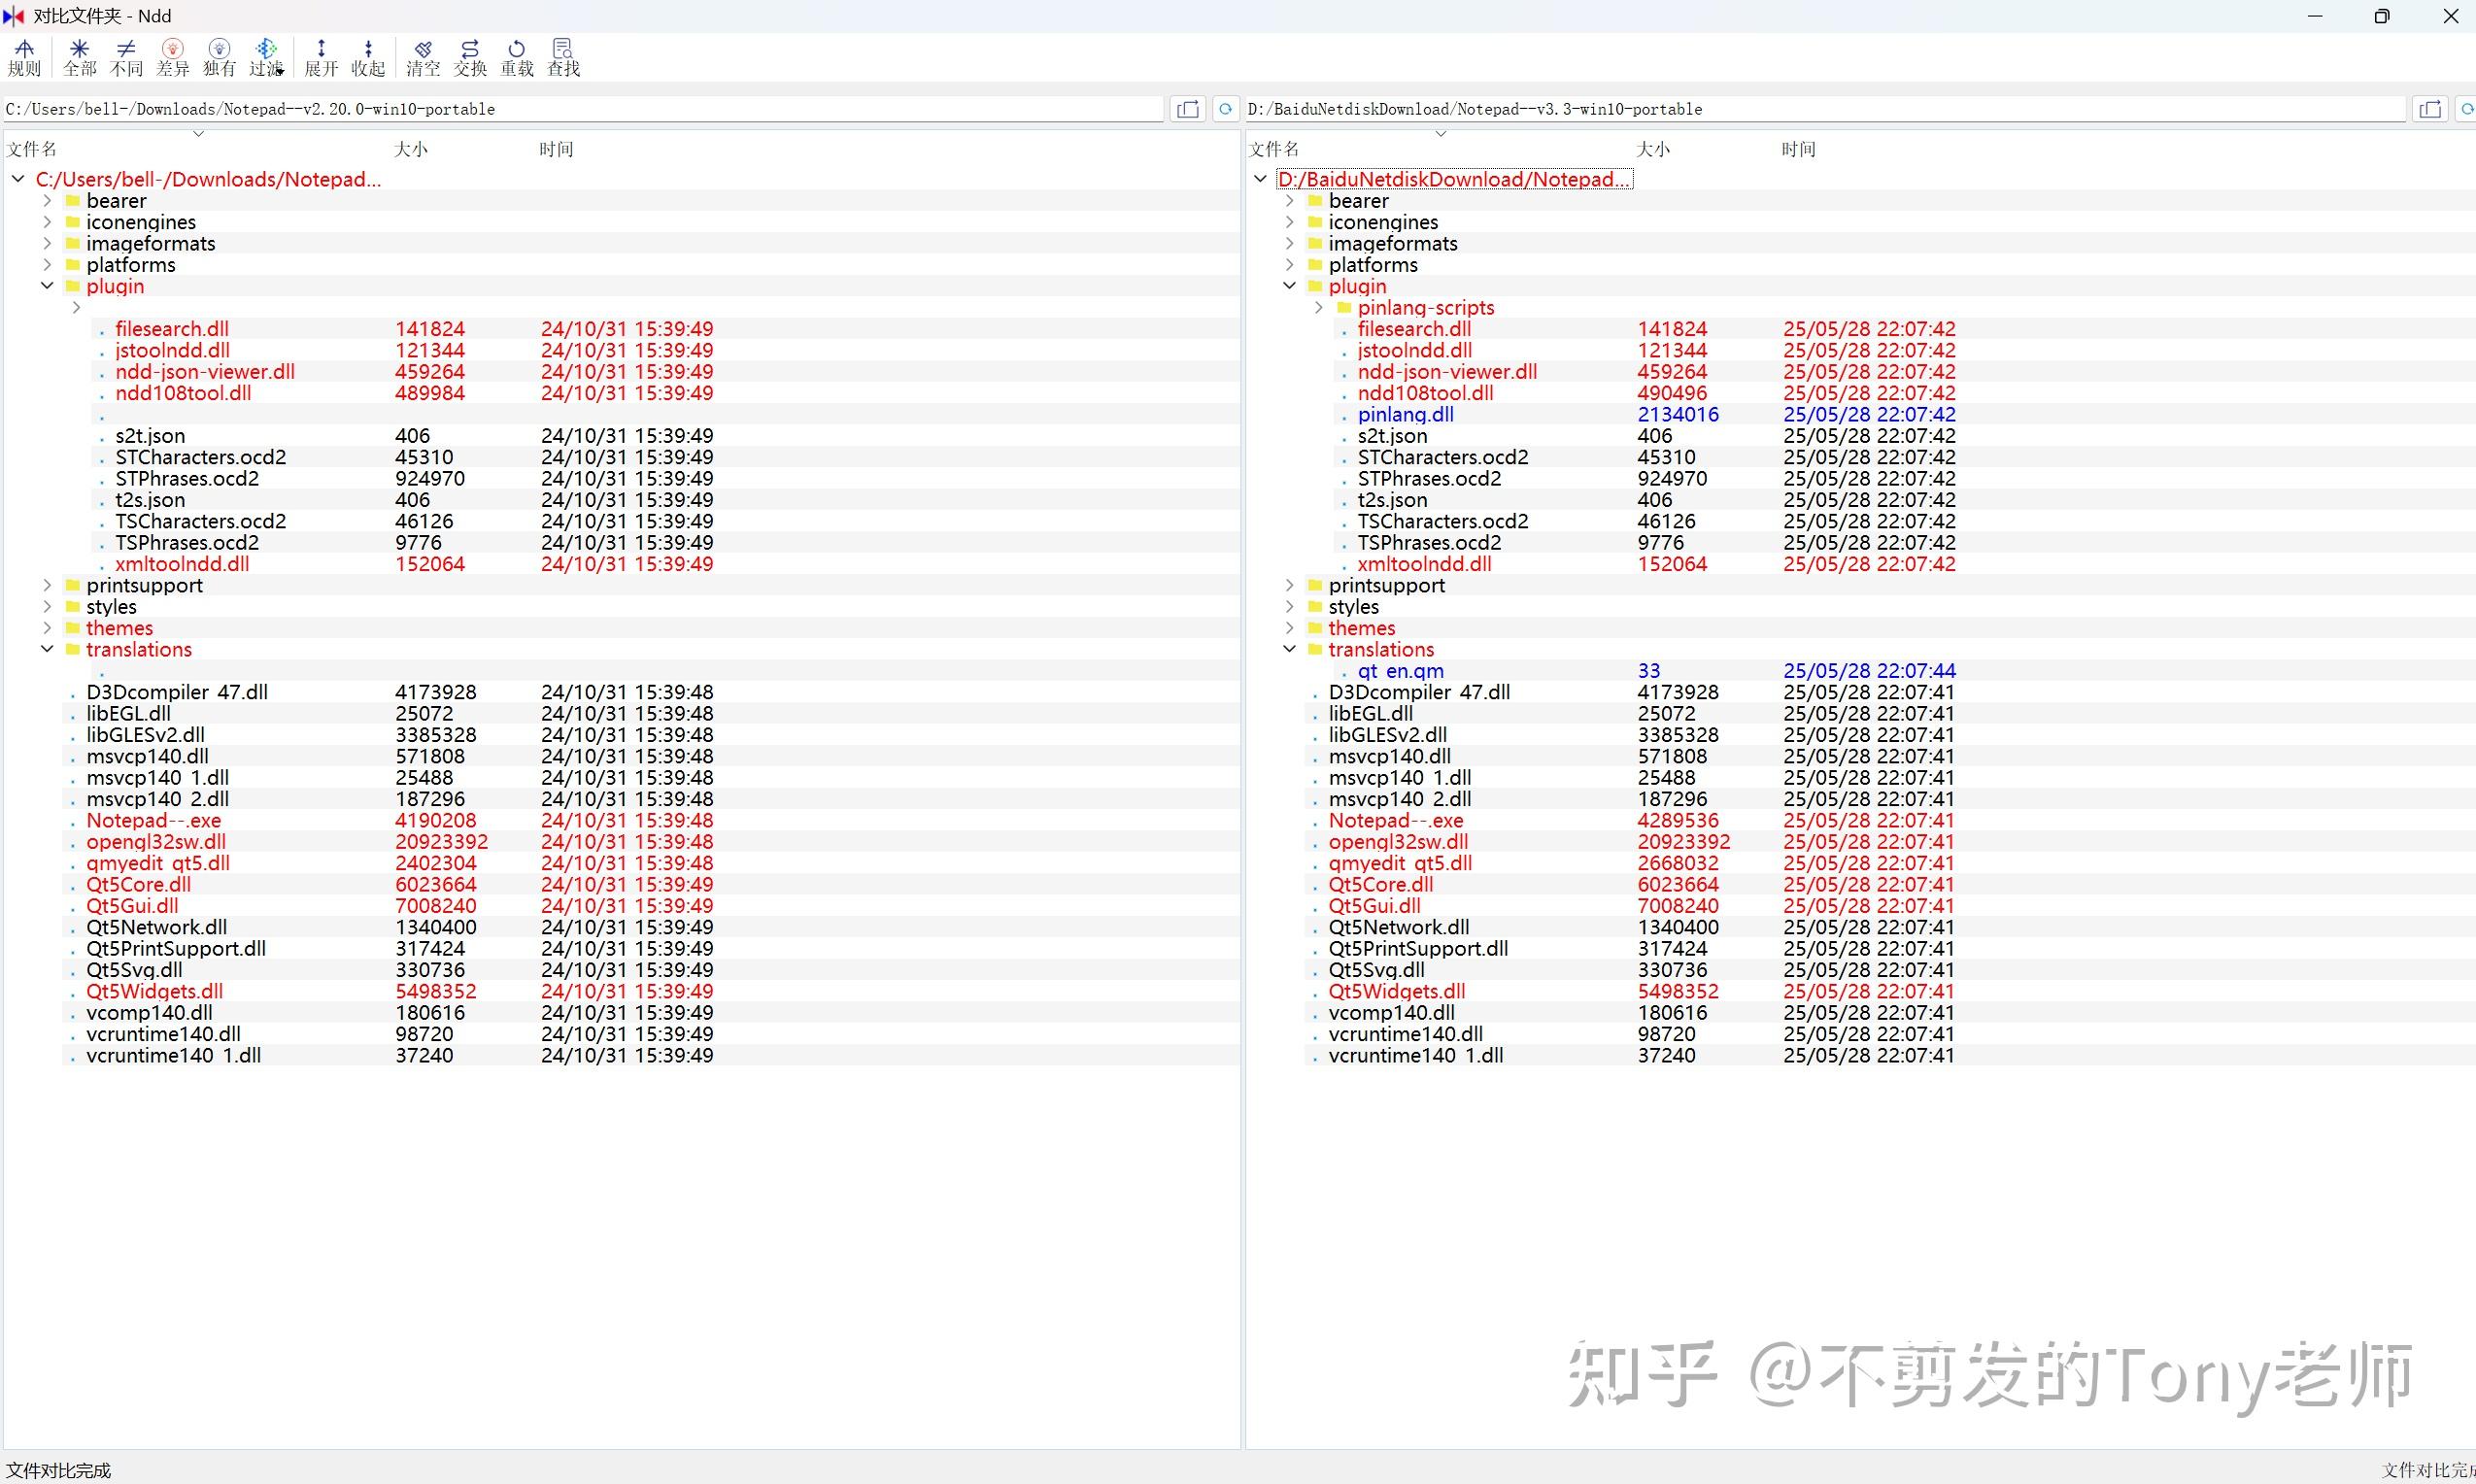Open the 规则 rules tool

(24, 58)
